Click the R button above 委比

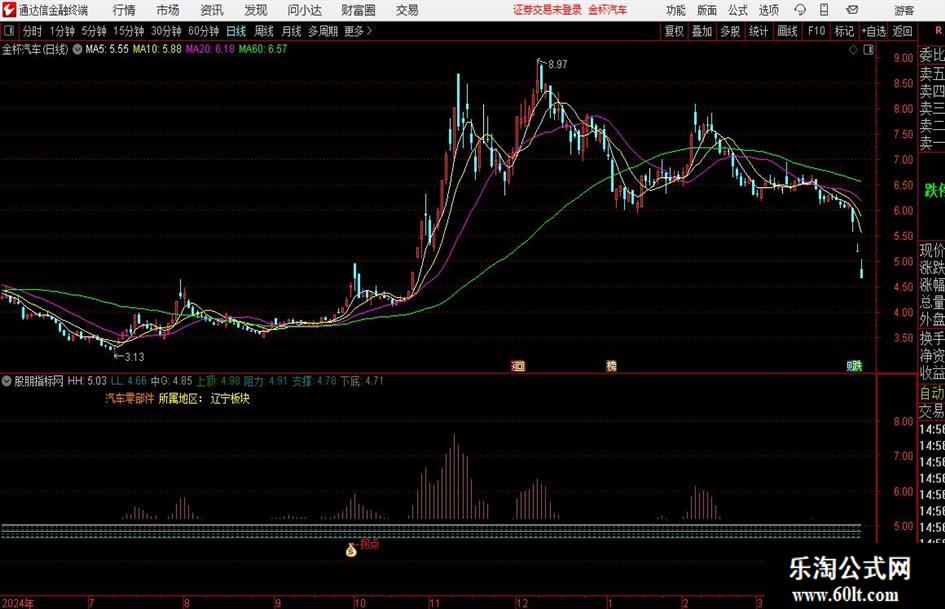point(938,30)
